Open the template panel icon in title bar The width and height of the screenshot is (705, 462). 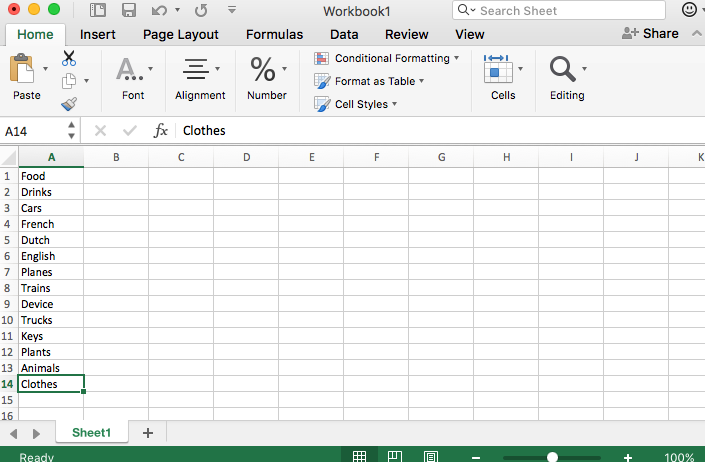[x=98, y=10]
